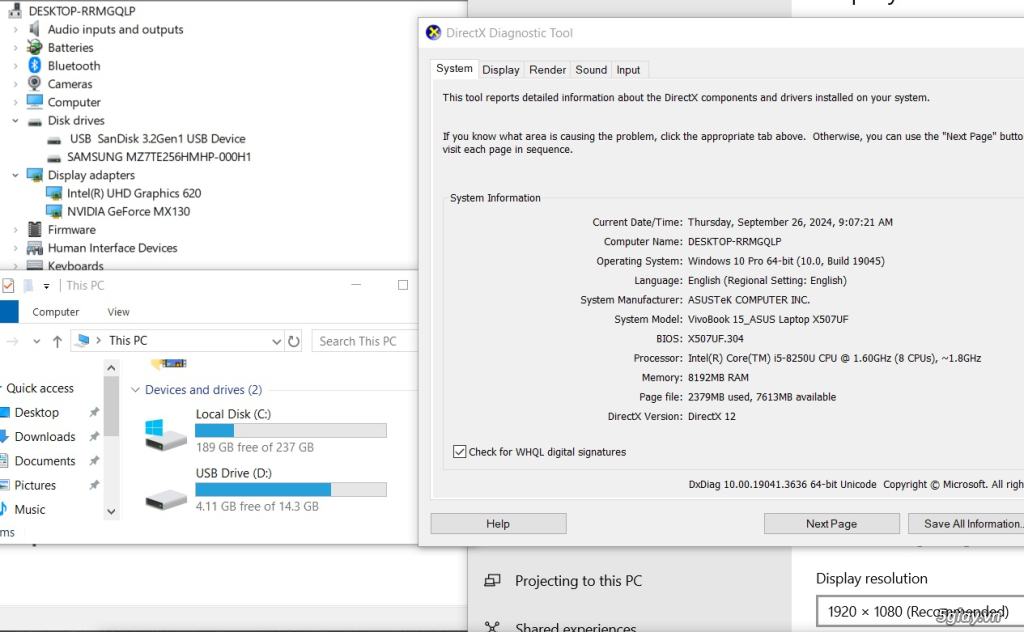Click the USB Drive (D:) capacity bar
Viewport: 1024px width, 632px height.
[291, 490]
